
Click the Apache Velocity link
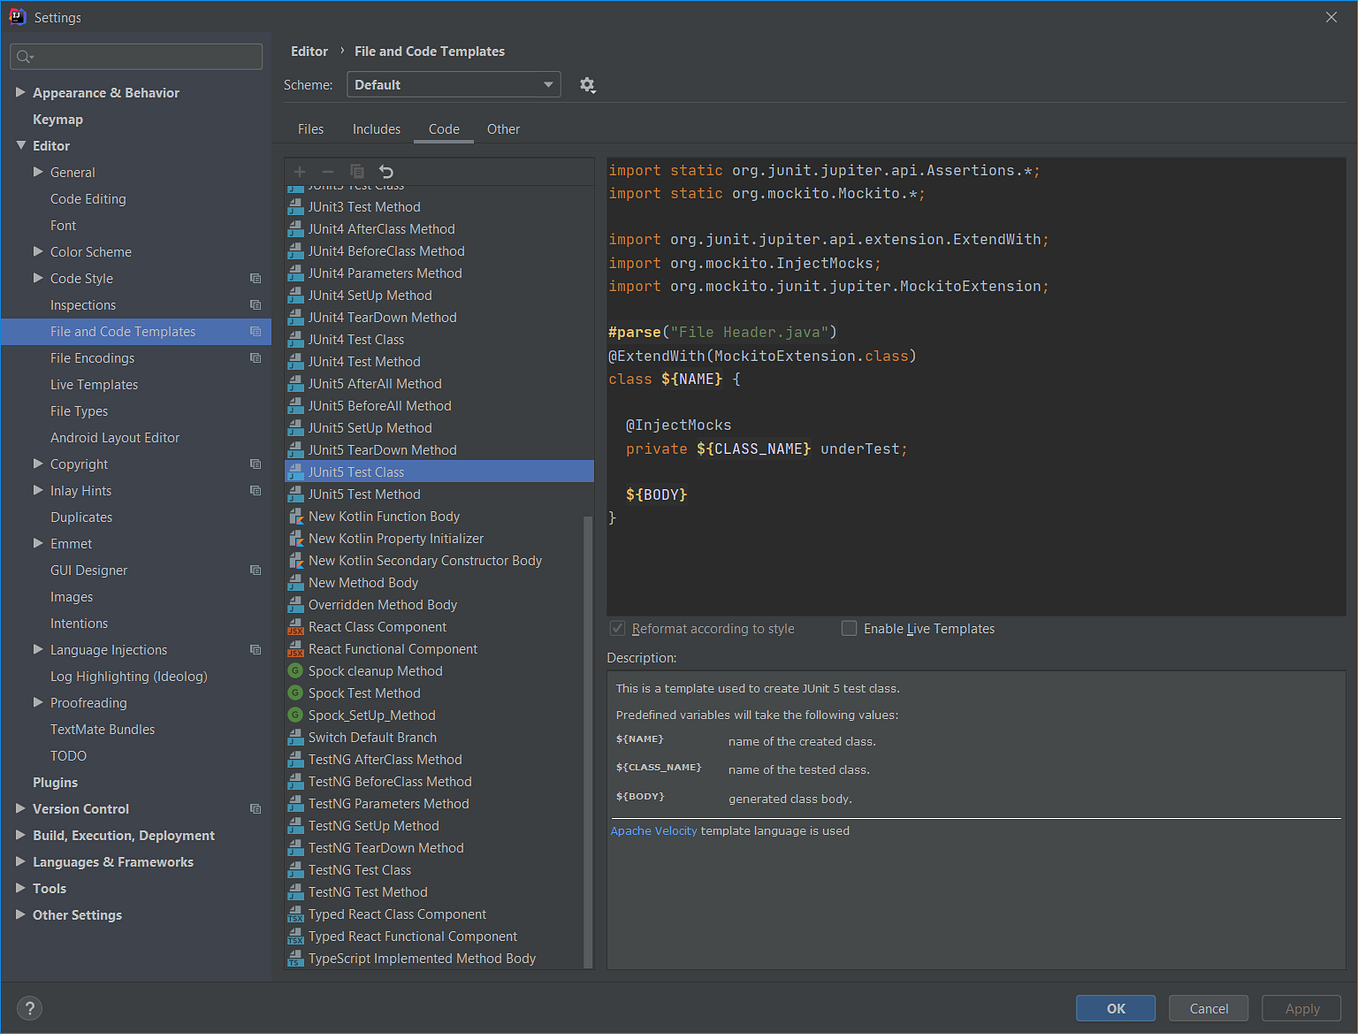(x=653, y=830)
